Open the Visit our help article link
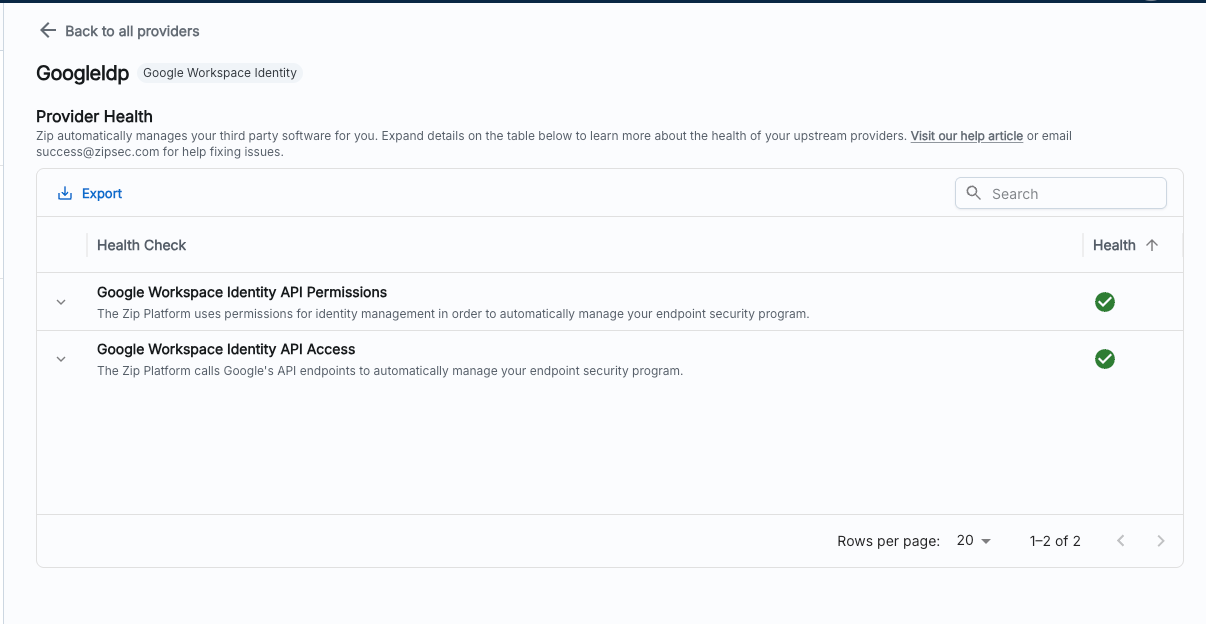The width and height of the screenshot is (1206, 624). point(966,136)
